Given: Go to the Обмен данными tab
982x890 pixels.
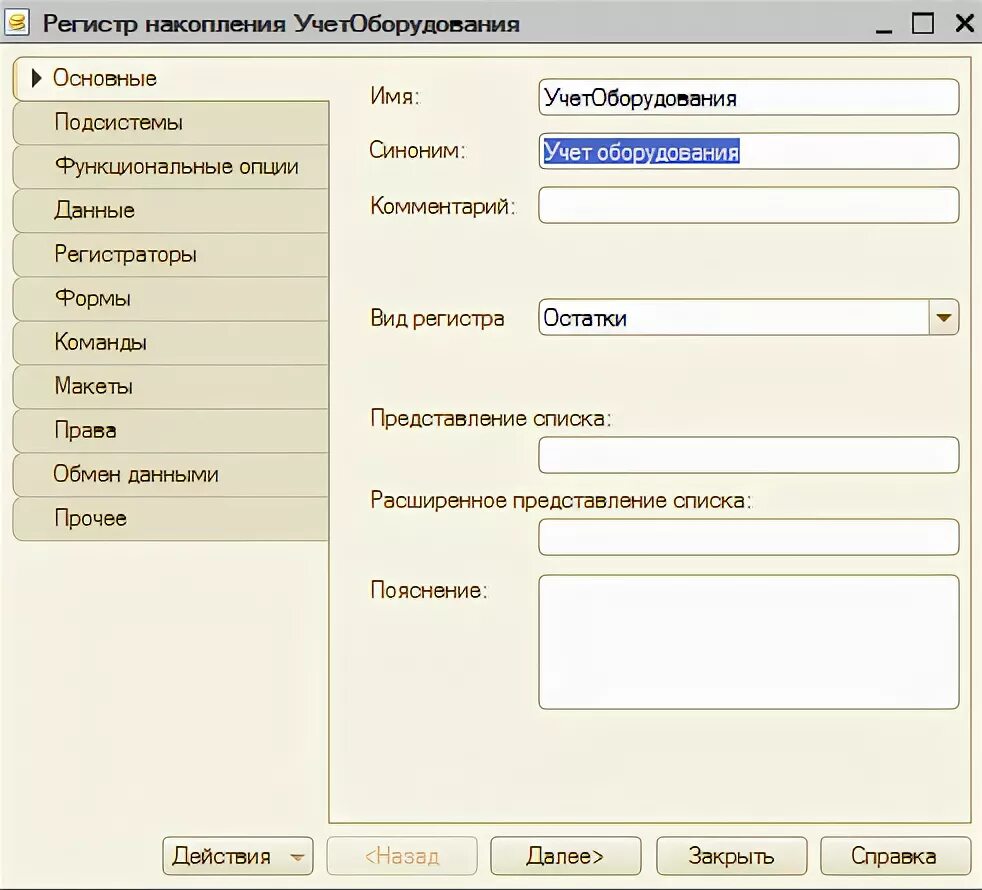Looking at the screenshot, I should pos(171,475).
